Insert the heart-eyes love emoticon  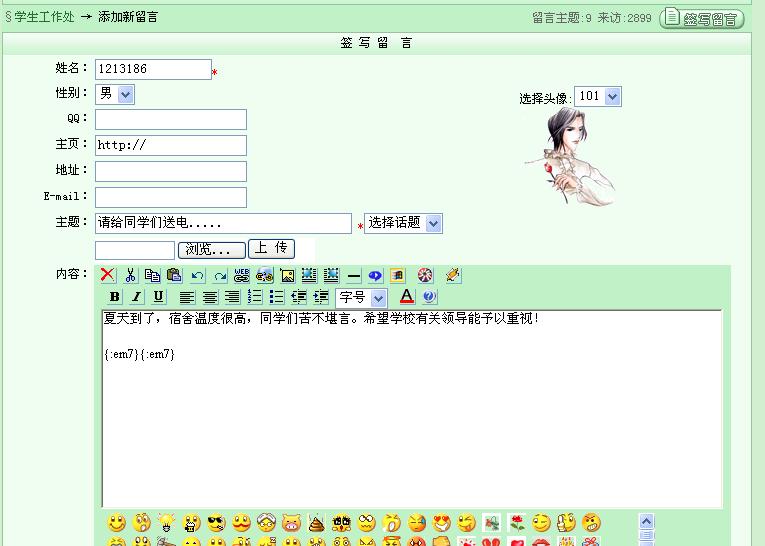442,523
